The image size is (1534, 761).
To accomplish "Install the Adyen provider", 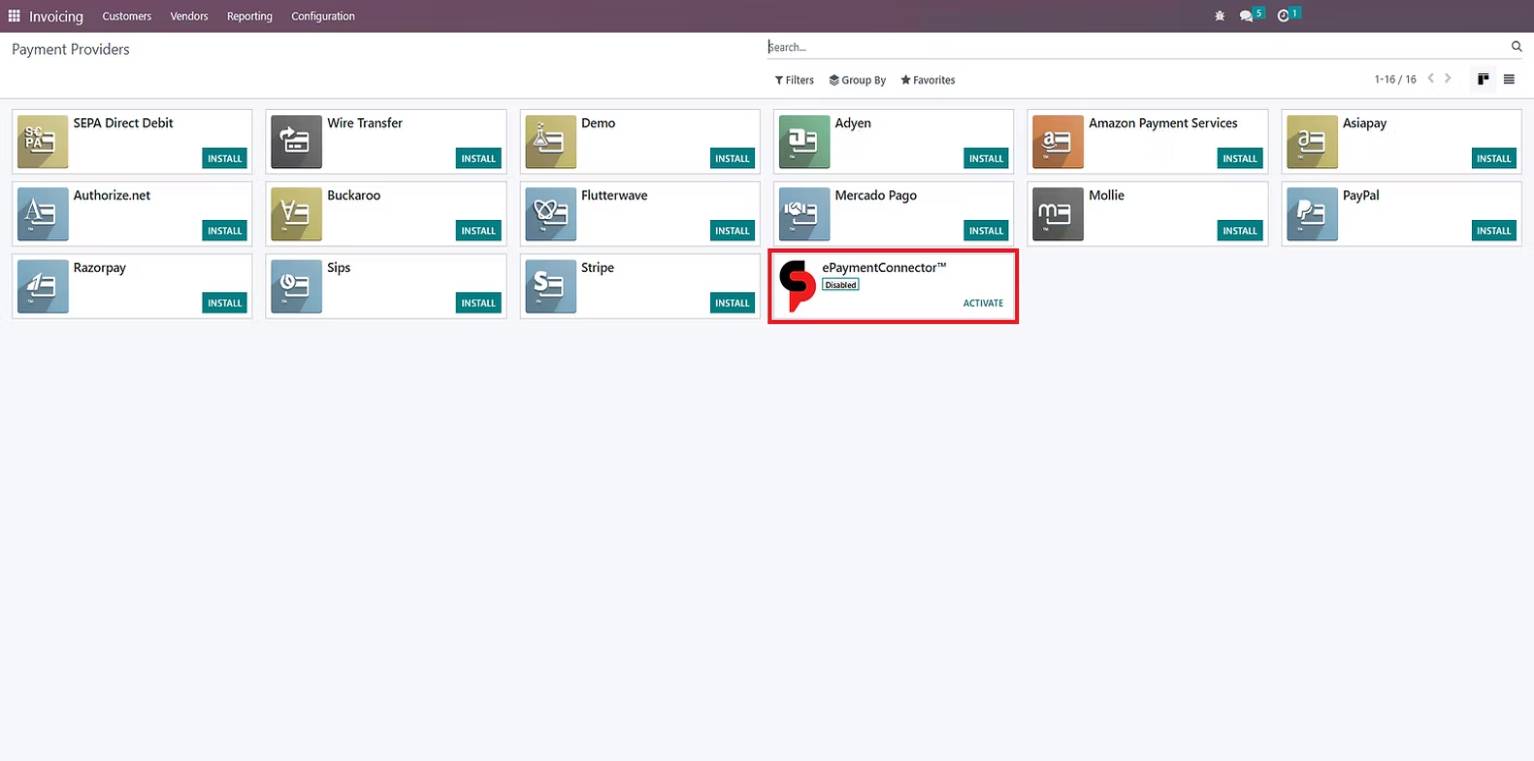I will tap(986, 158).
